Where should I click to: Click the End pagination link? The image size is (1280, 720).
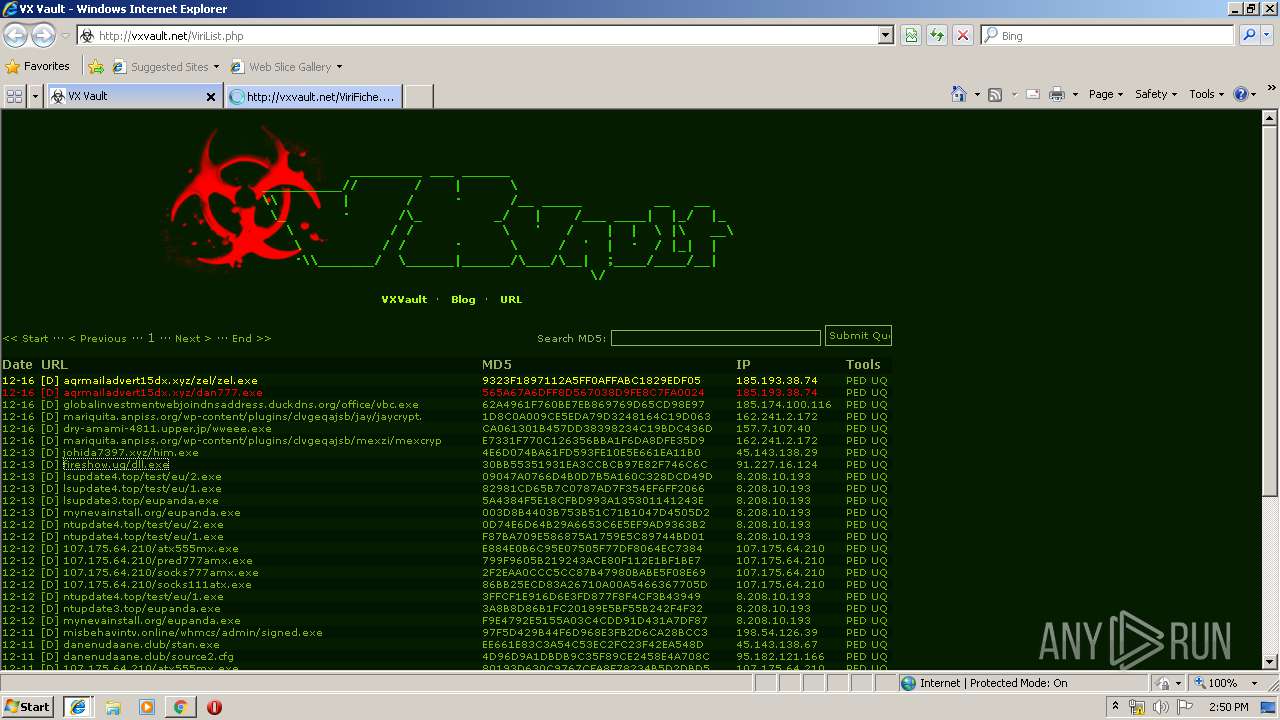click(251, 339)
